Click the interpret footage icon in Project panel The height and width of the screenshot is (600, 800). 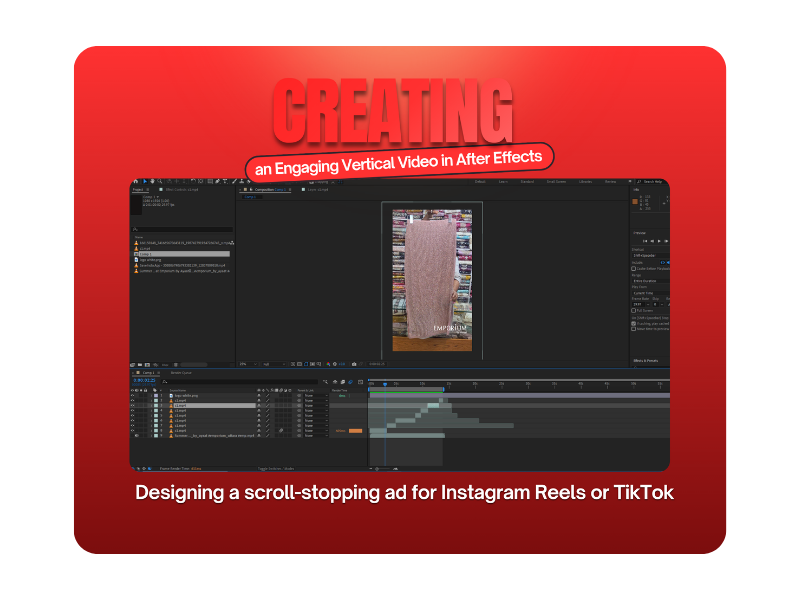pos(133,365)
